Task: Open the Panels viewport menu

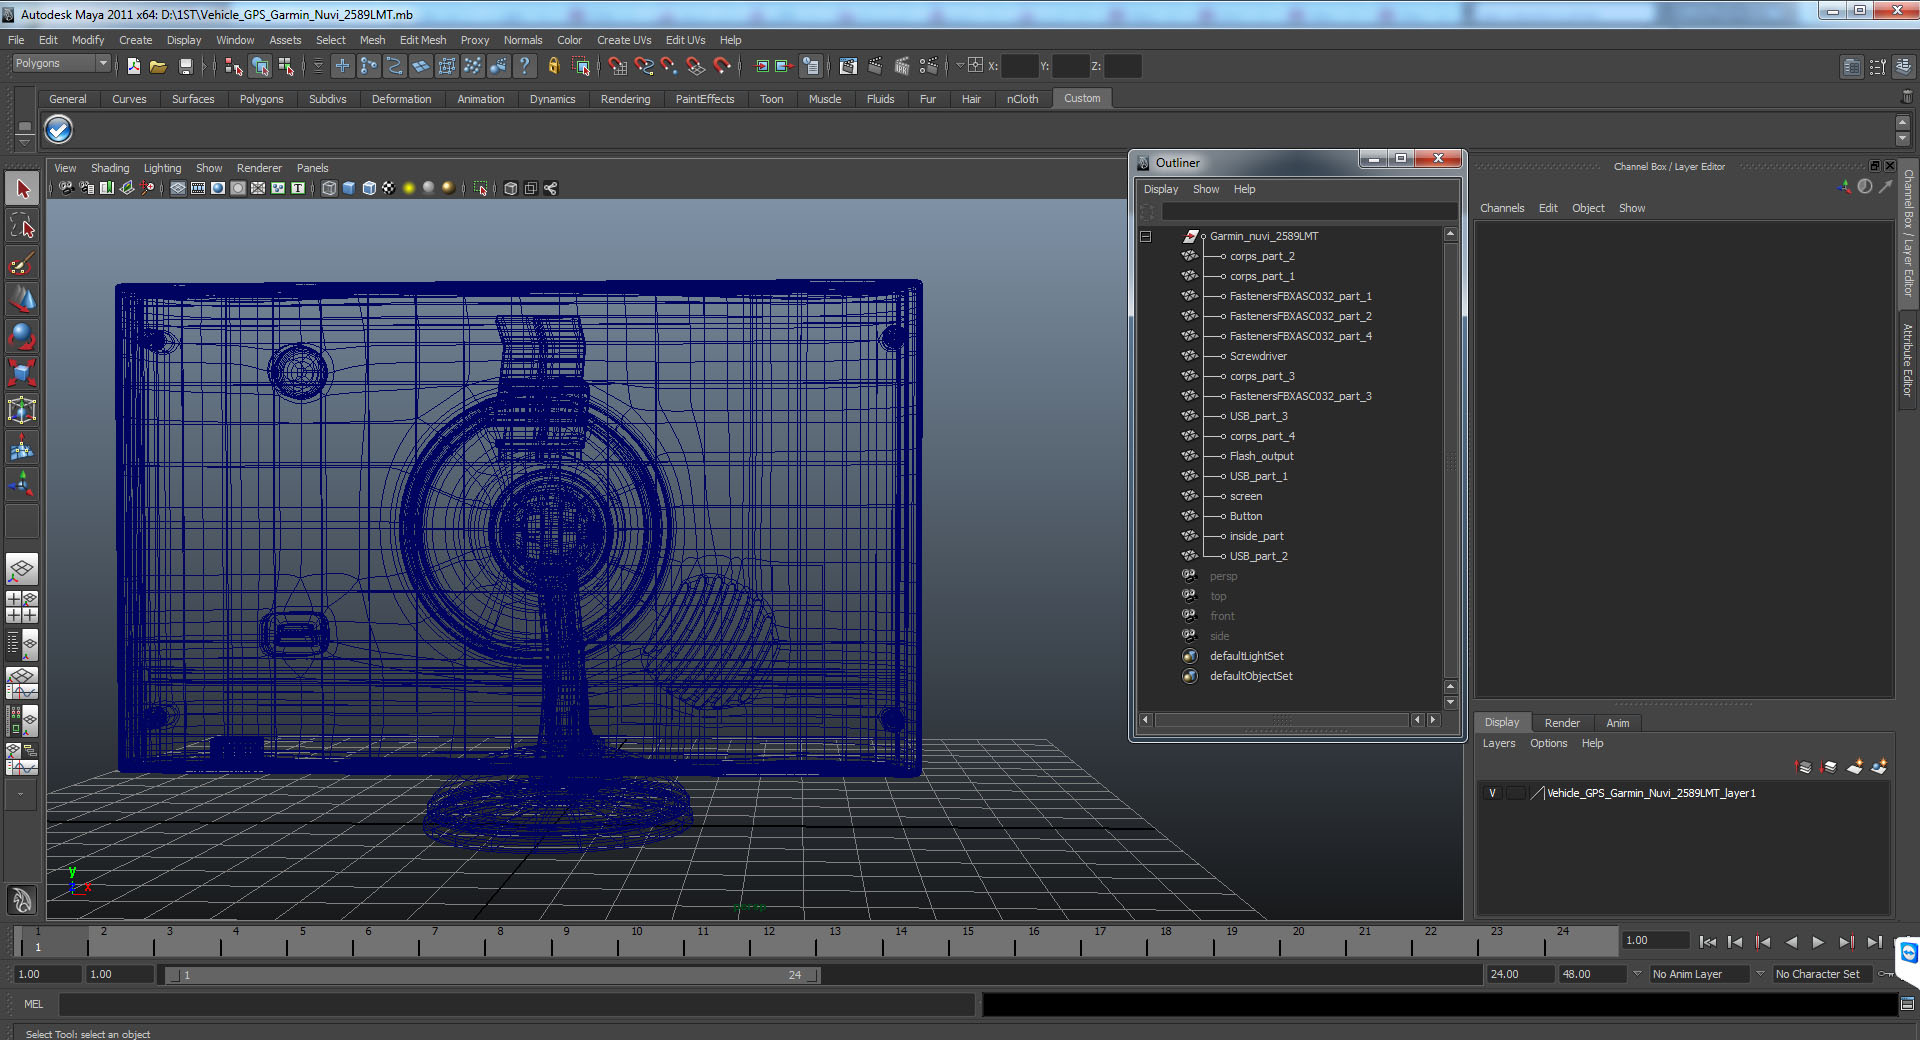Action: tap(312, 168)
